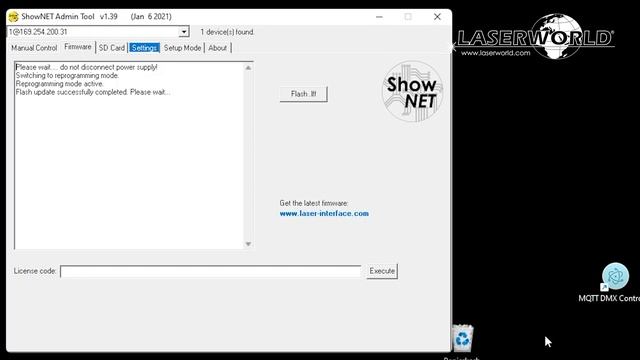Viewport: 640px width, 360px height.
Task: Go to the Setup Mode tab
Action: pyautogui.click(x=182, y=48)
